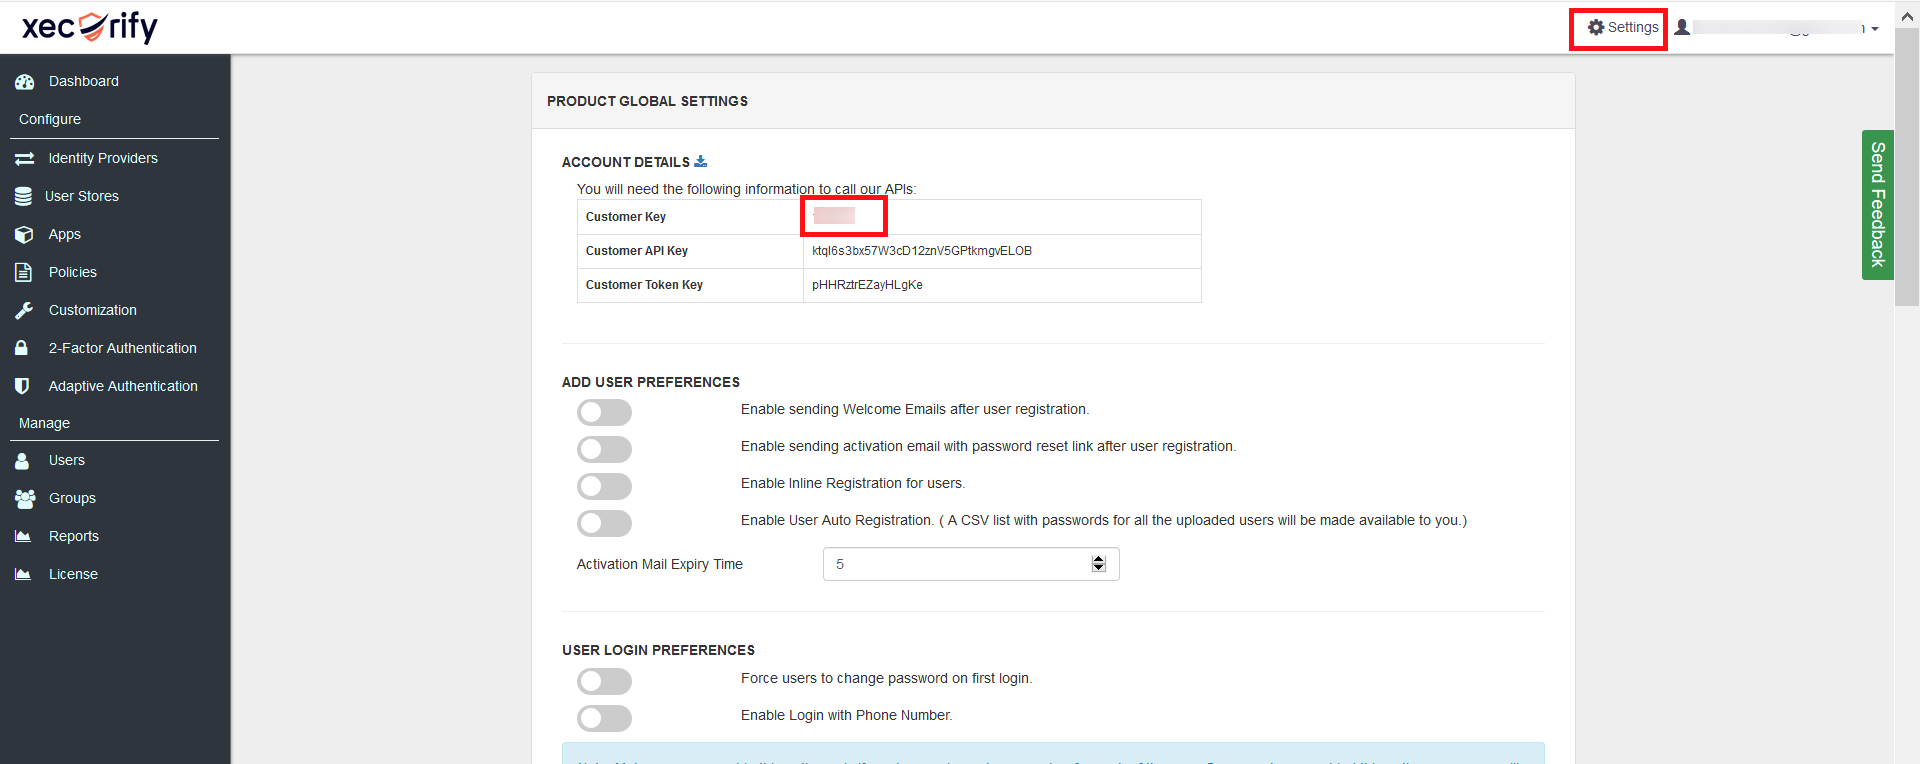
Task: Click the Customization wrench icon
Action: (24, 310)
